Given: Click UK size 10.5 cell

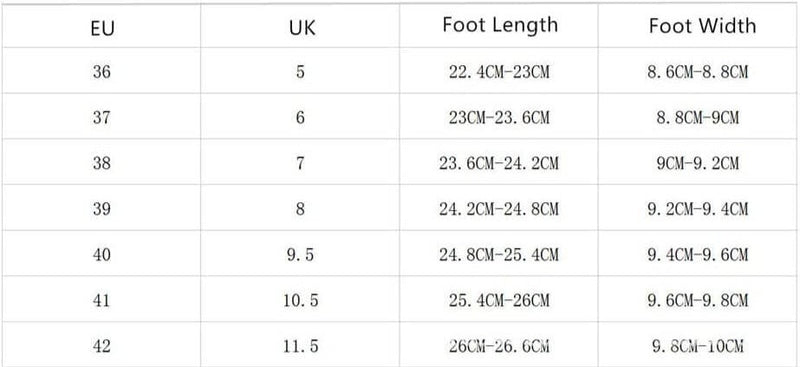Looking at the screenshot, I should 300,299.
